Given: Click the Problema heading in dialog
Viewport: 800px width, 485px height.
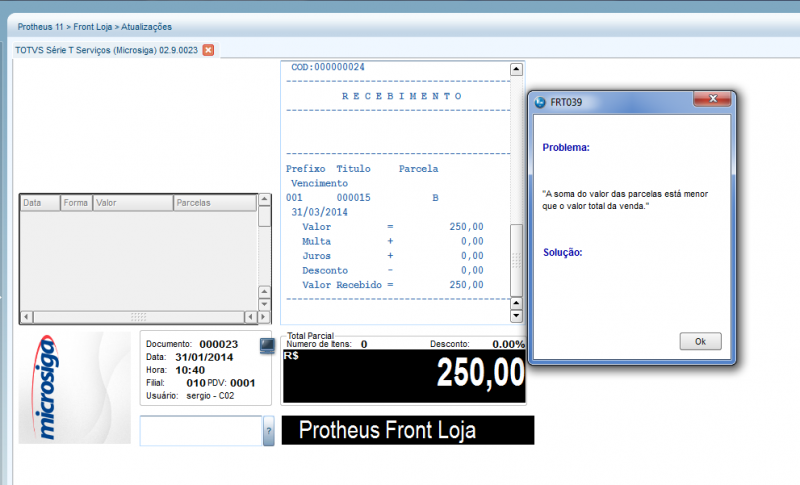Looking at the screenshot, I should (566, 148).
